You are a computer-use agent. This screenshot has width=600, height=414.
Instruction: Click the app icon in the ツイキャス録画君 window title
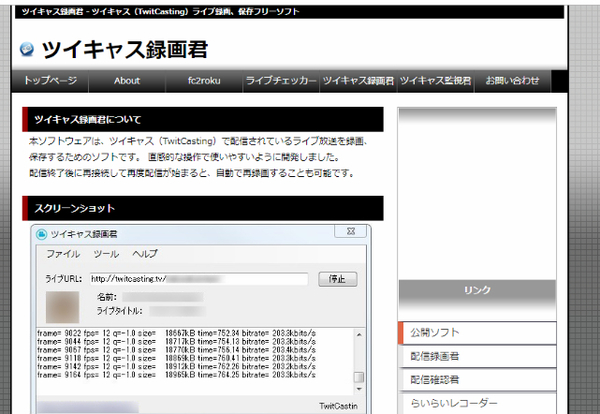coord(42,233)
